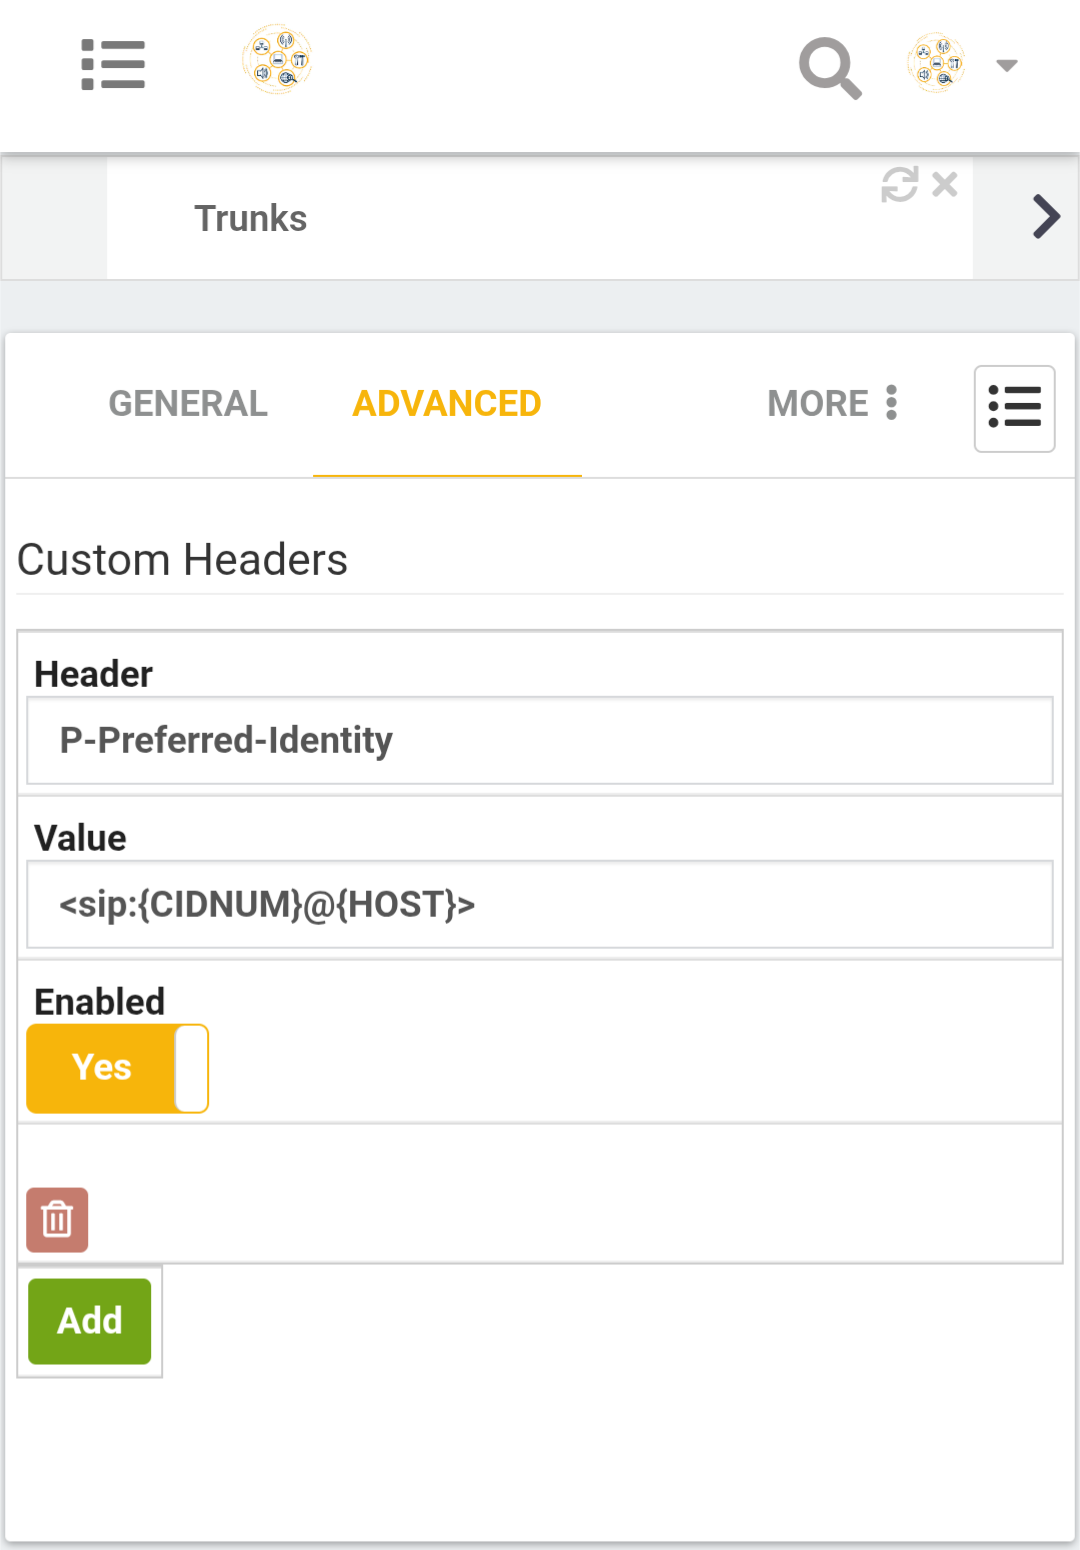
Task: Expand the user account dropdown arrow
Action: (x=1007, y=66)
